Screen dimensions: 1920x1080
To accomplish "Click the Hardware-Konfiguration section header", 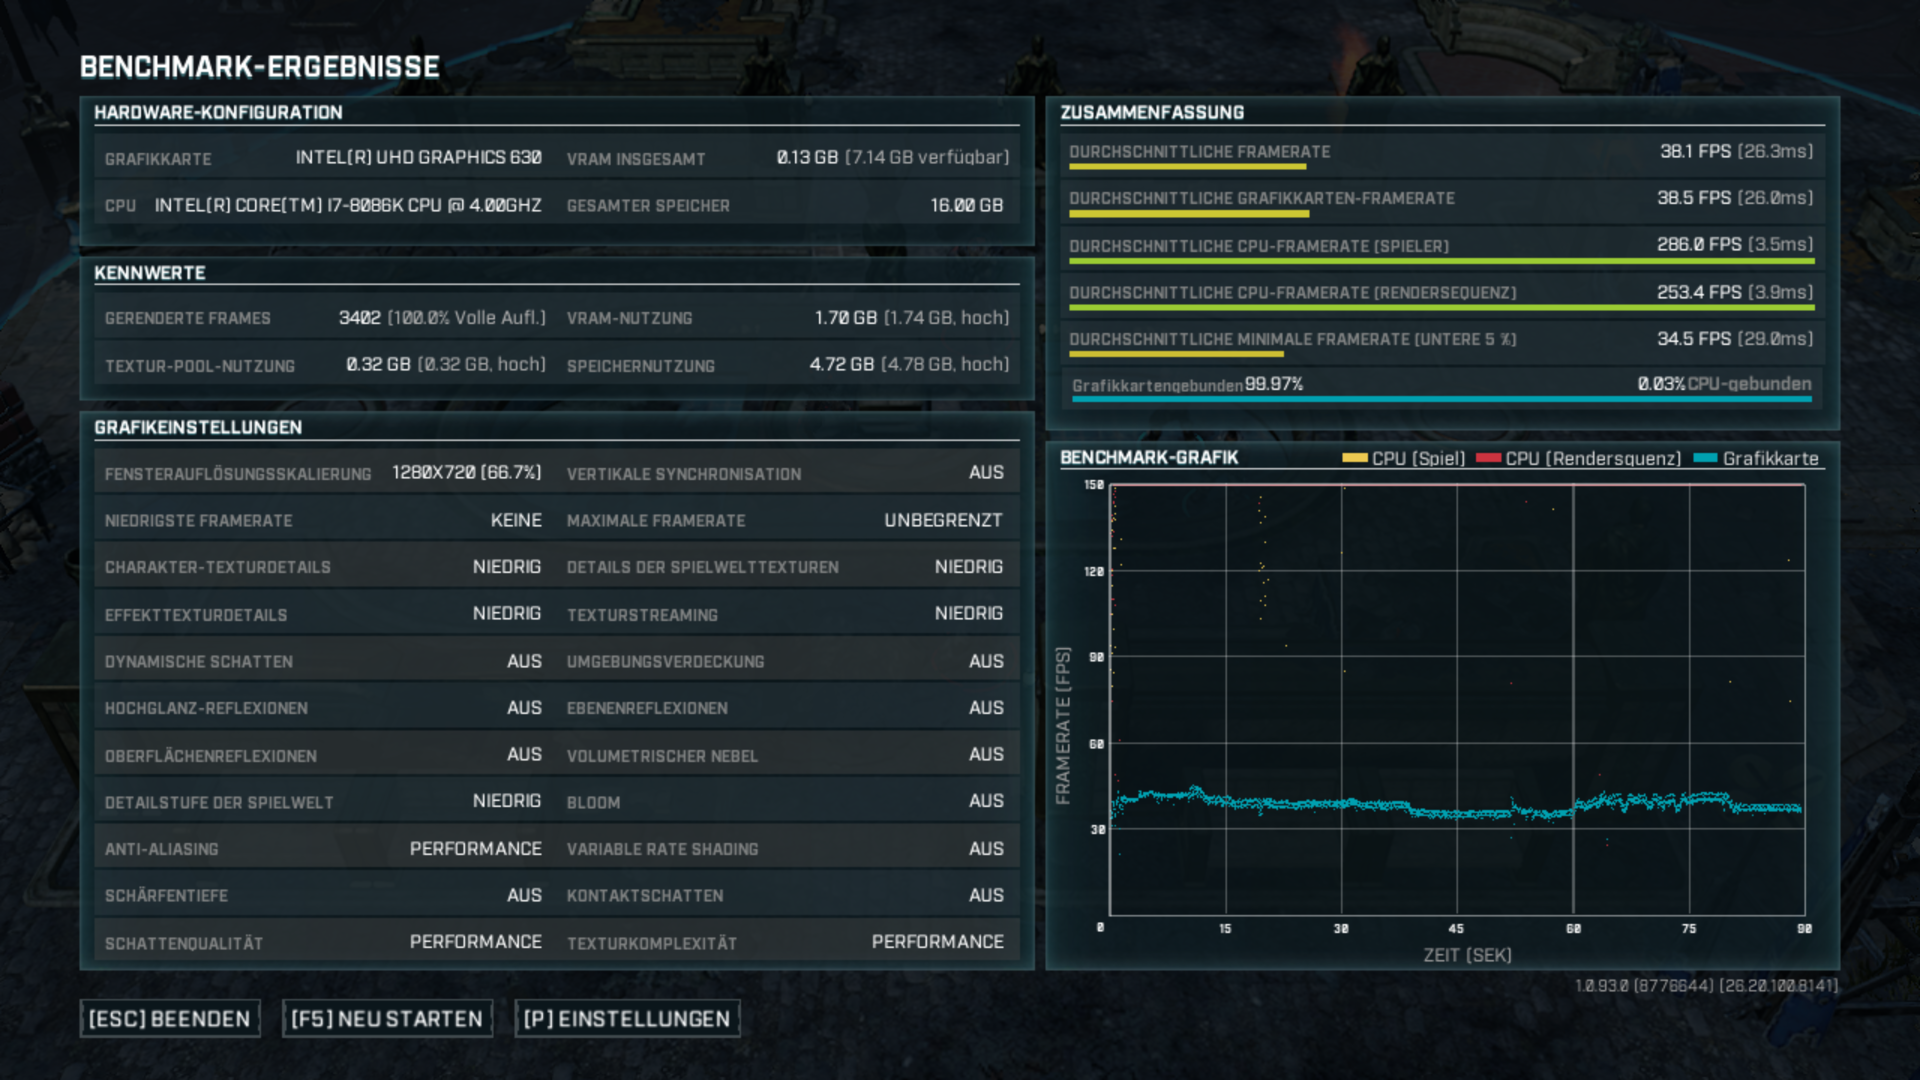I will pos(218,112).
